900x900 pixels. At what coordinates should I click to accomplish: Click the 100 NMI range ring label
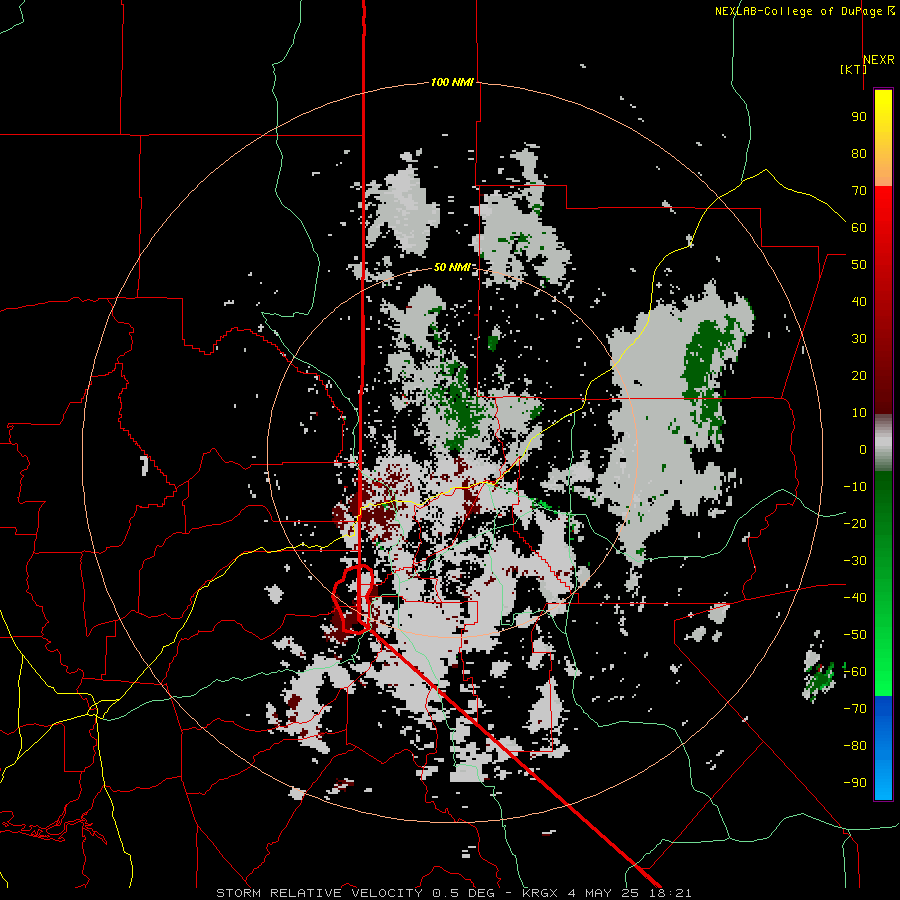pyautogui.click(x=452, y=83)
